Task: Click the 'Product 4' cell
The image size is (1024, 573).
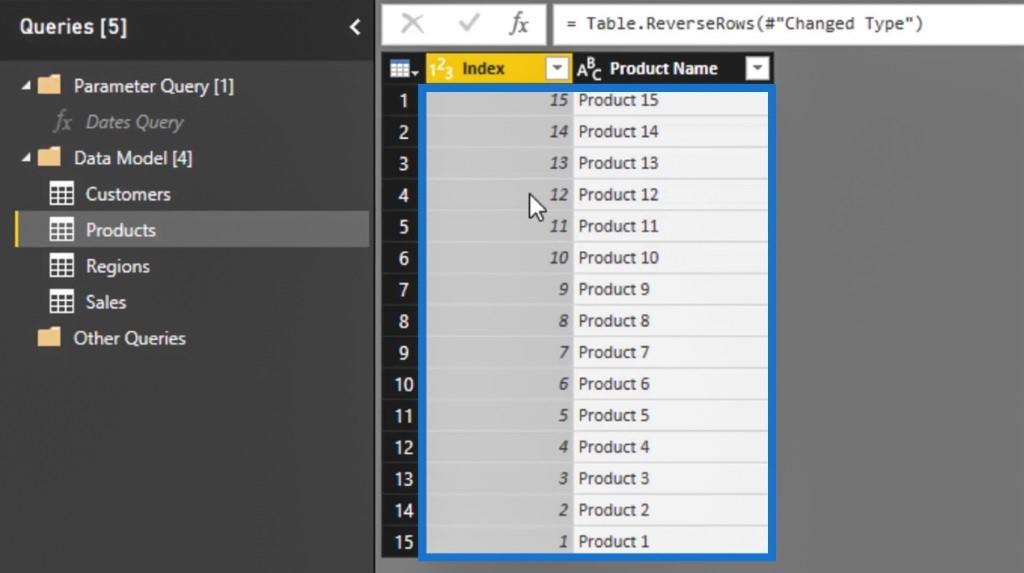Action: (x=671, y=447)
